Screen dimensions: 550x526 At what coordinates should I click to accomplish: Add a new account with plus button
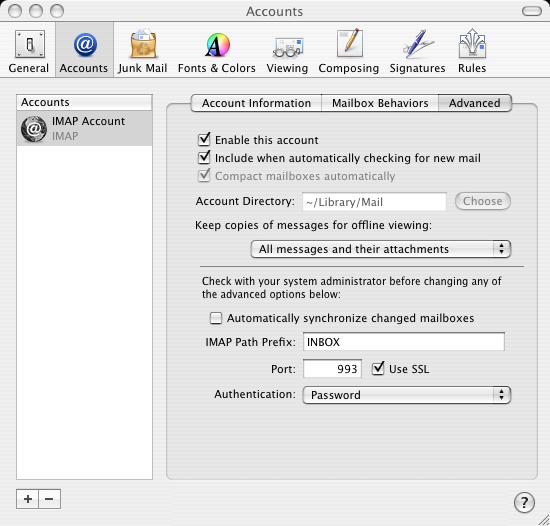28,499
